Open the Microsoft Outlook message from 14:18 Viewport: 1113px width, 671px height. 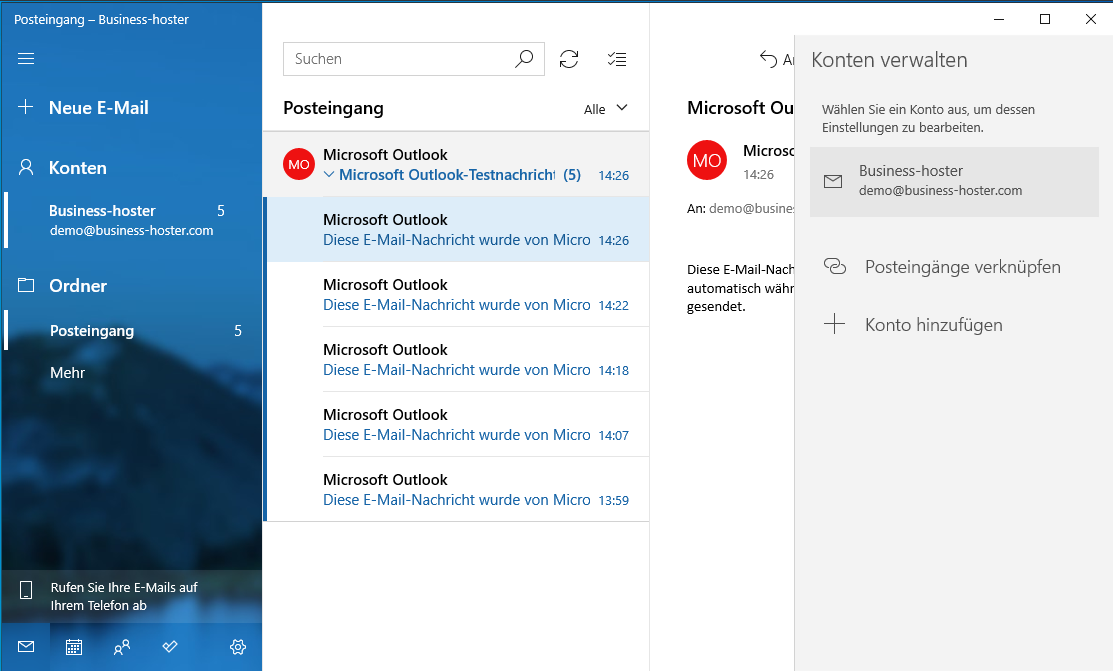point(456,359)
